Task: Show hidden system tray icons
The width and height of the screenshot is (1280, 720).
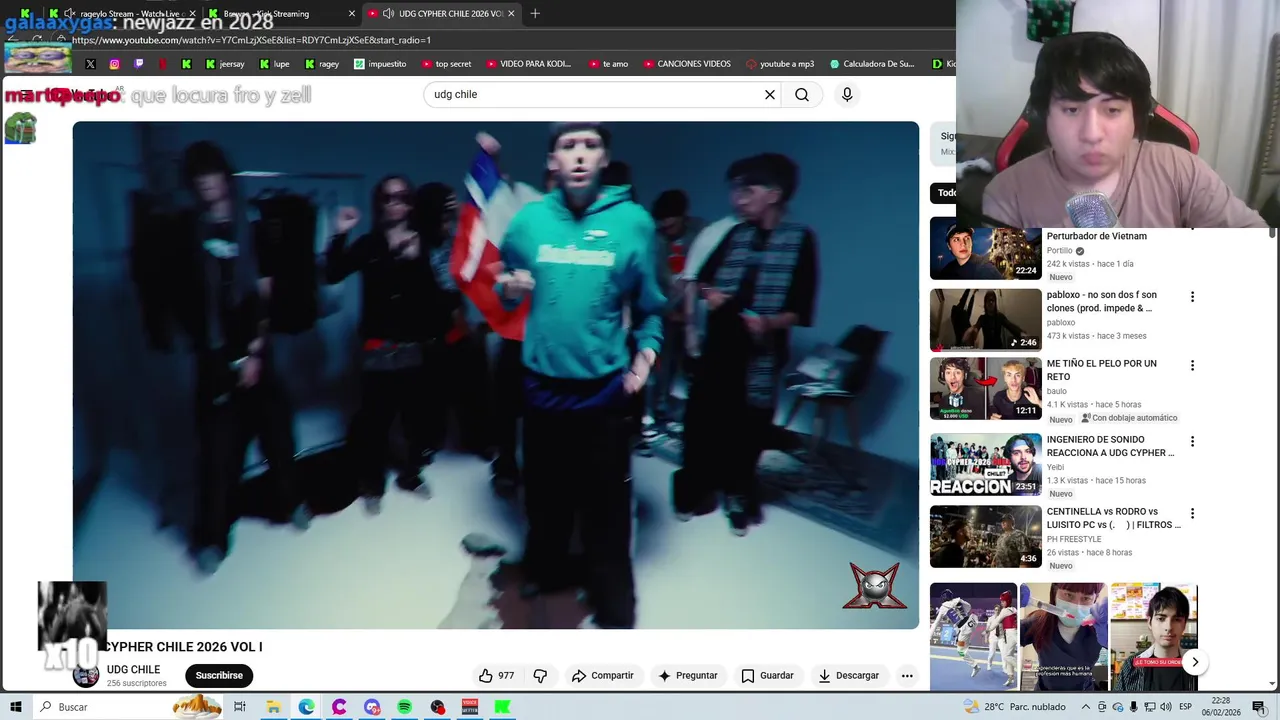Action: [1086, 707]
